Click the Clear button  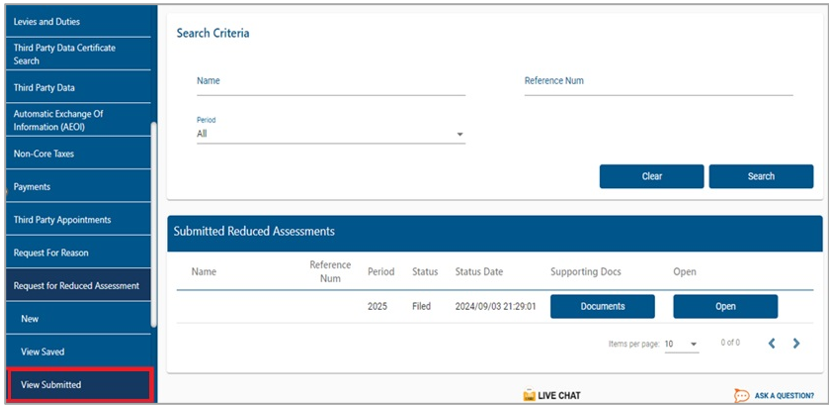(652, 176)
